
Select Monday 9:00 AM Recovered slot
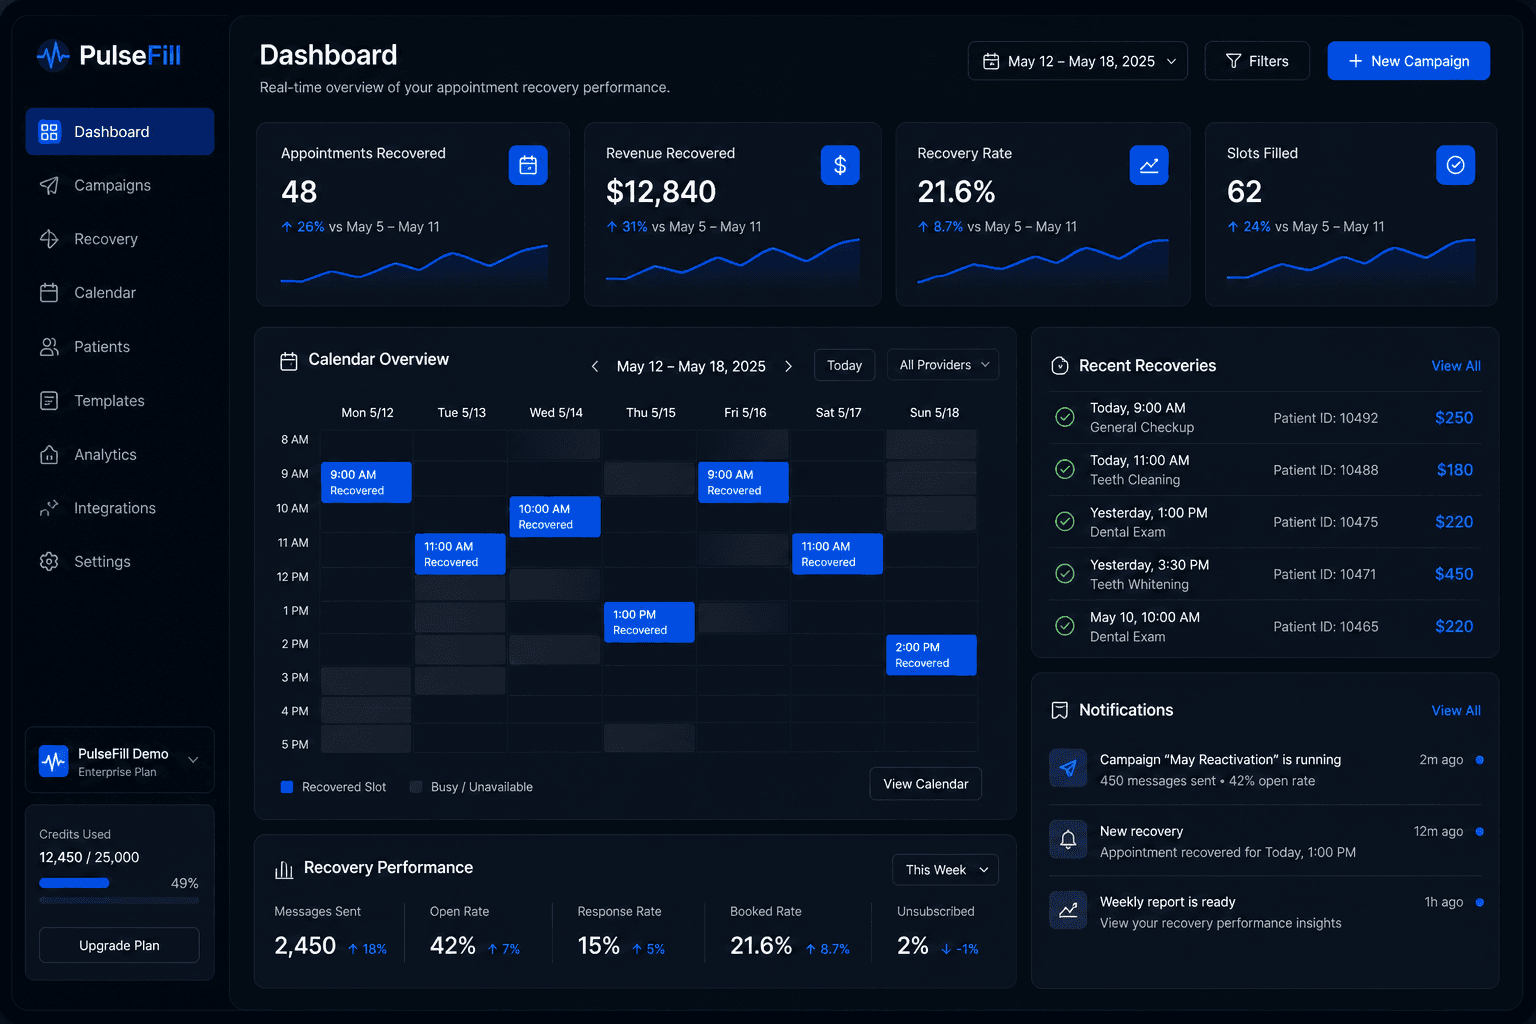click(366, 482)
